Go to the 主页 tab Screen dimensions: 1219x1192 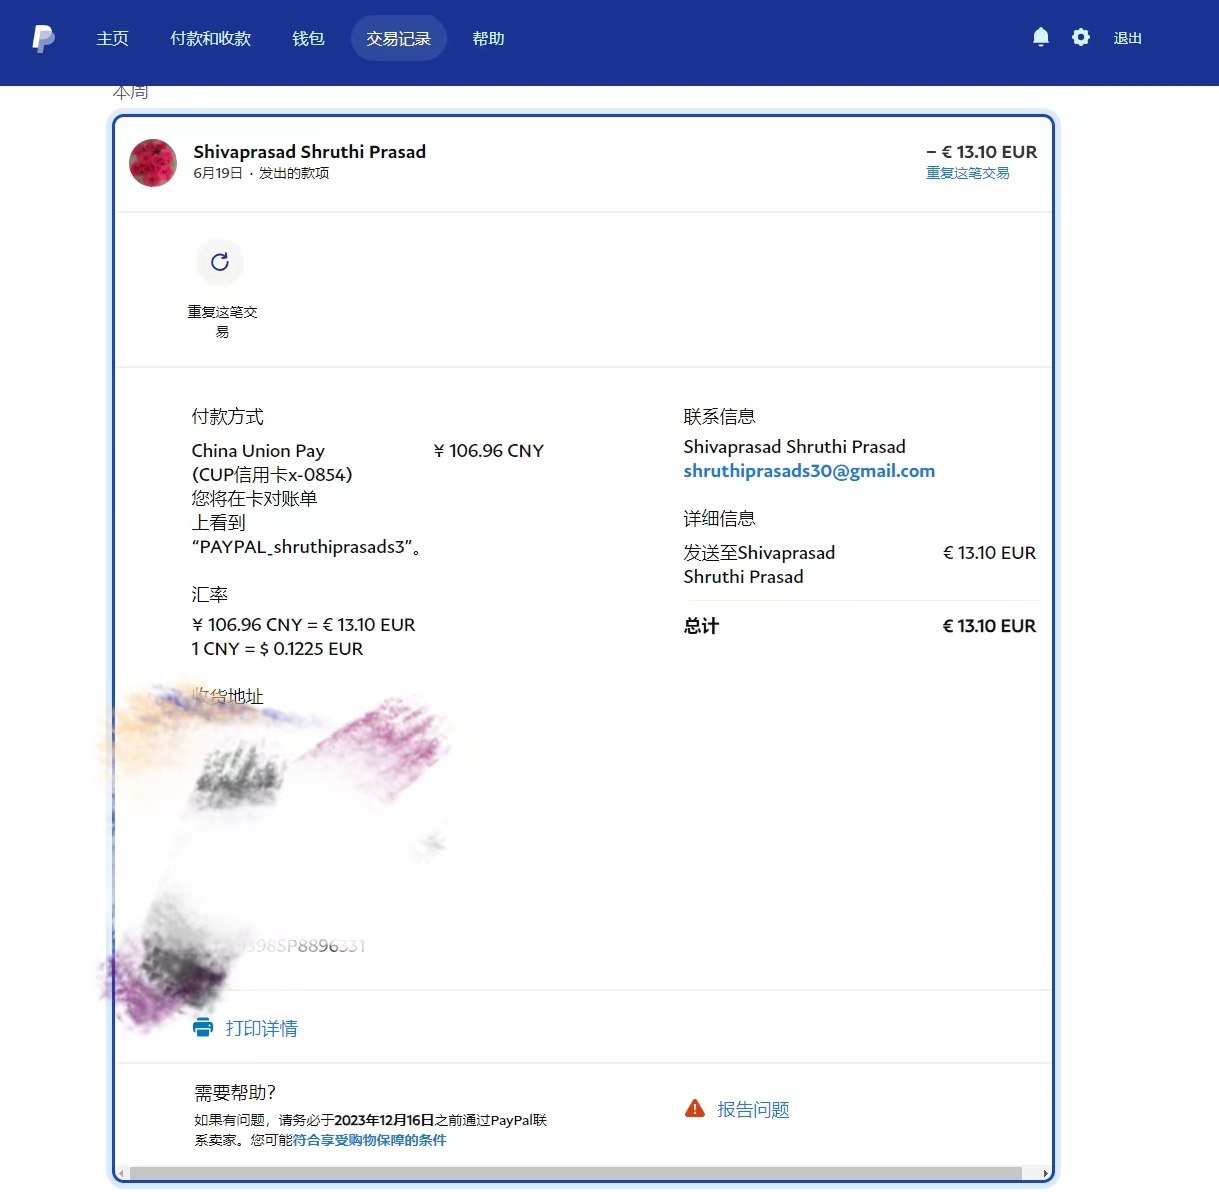(112, 39)
